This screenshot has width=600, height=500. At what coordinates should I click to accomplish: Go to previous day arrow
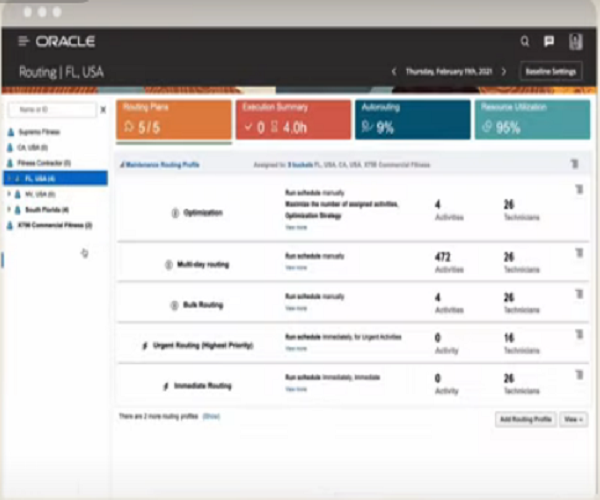click(394, 72)
